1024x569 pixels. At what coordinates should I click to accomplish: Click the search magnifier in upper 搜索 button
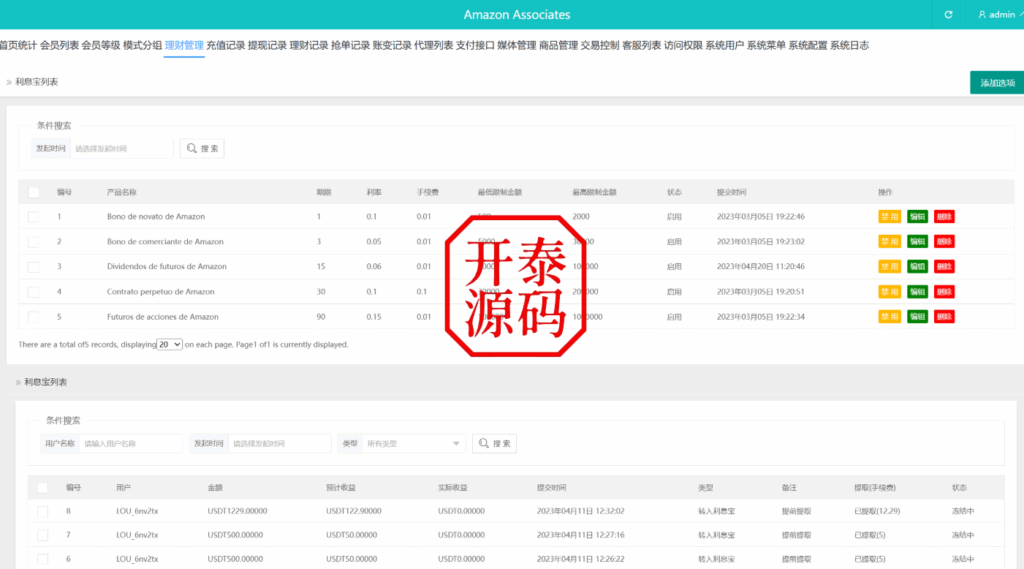pos(191,148)
